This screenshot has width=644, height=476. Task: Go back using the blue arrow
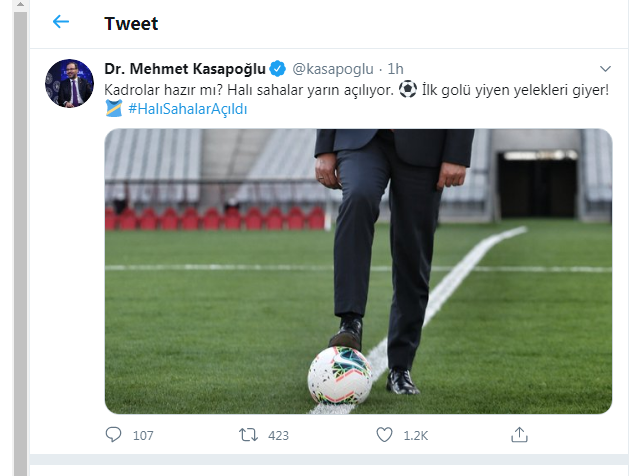(61, 22)
